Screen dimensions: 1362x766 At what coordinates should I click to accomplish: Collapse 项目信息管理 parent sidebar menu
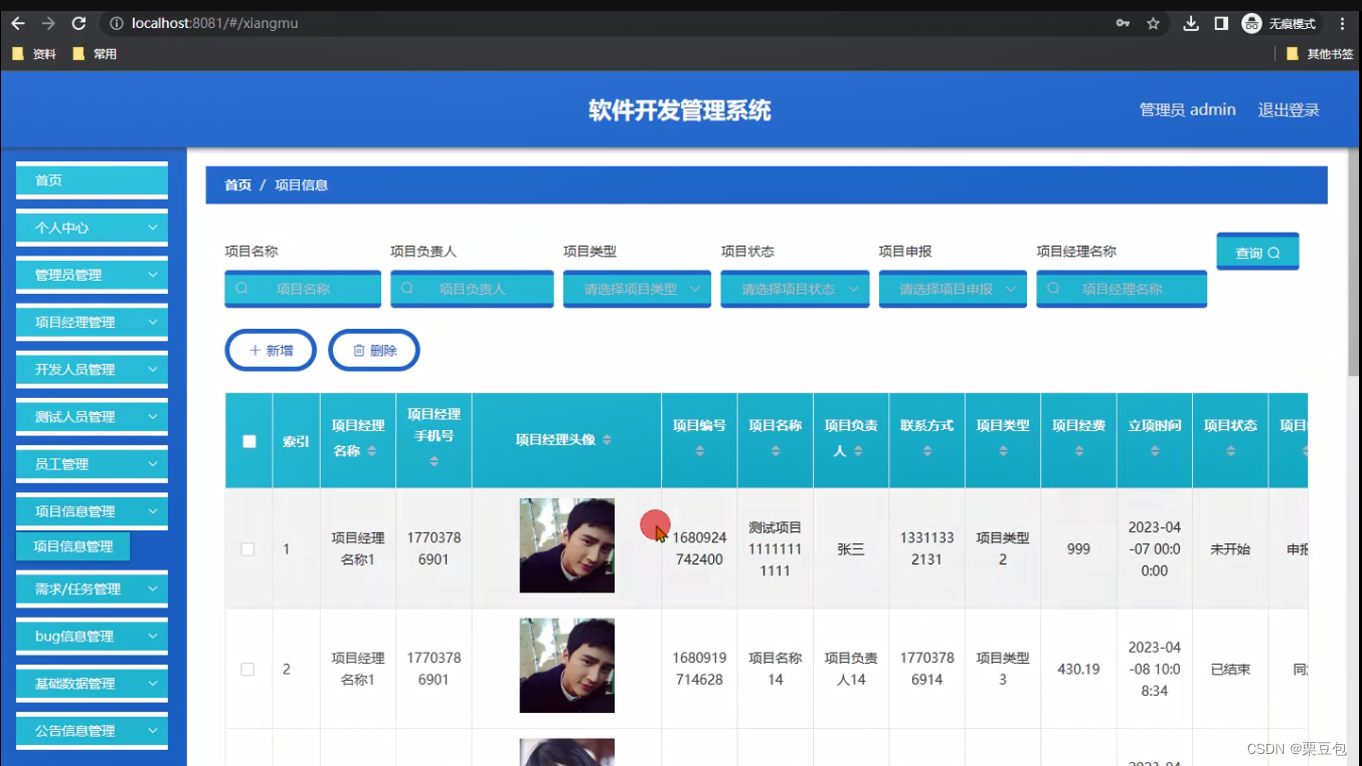92,511
